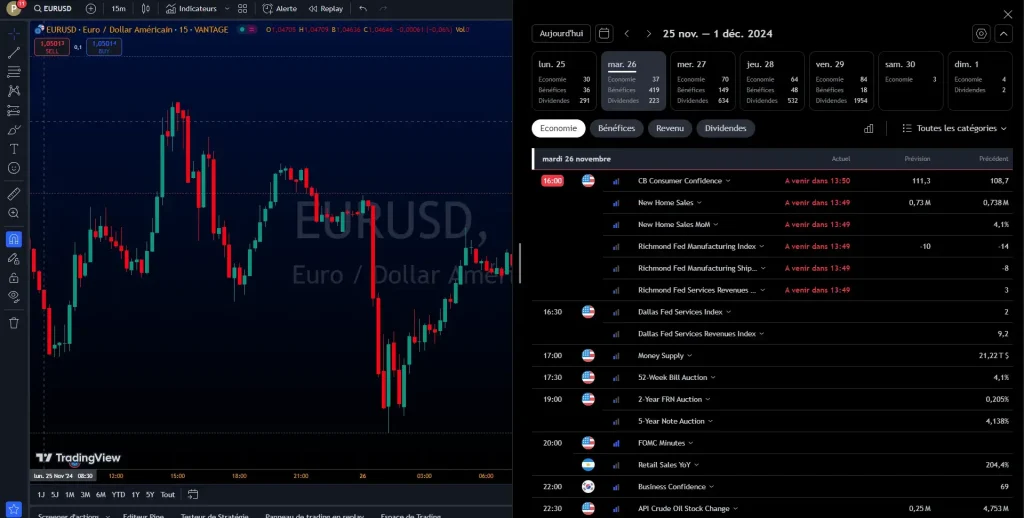
Task: Open the indicator templates grid icon
Action: 243,8
